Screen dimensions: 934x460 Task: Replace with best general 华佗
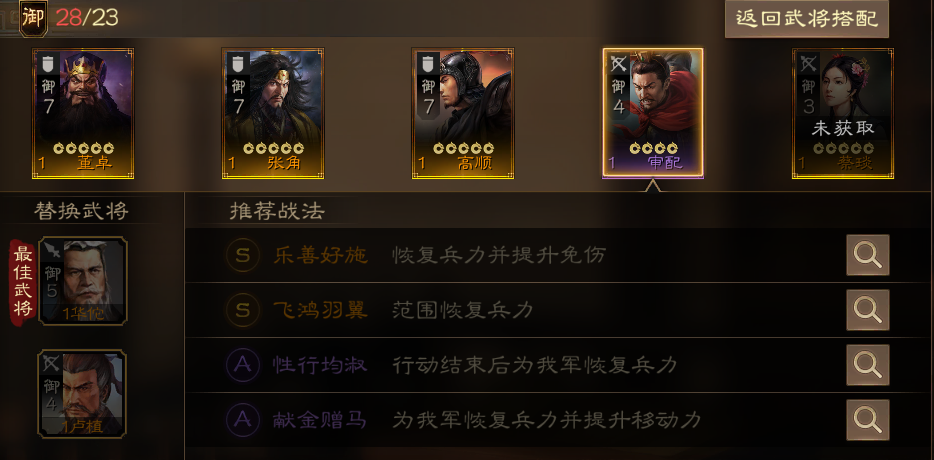[82, 281]
